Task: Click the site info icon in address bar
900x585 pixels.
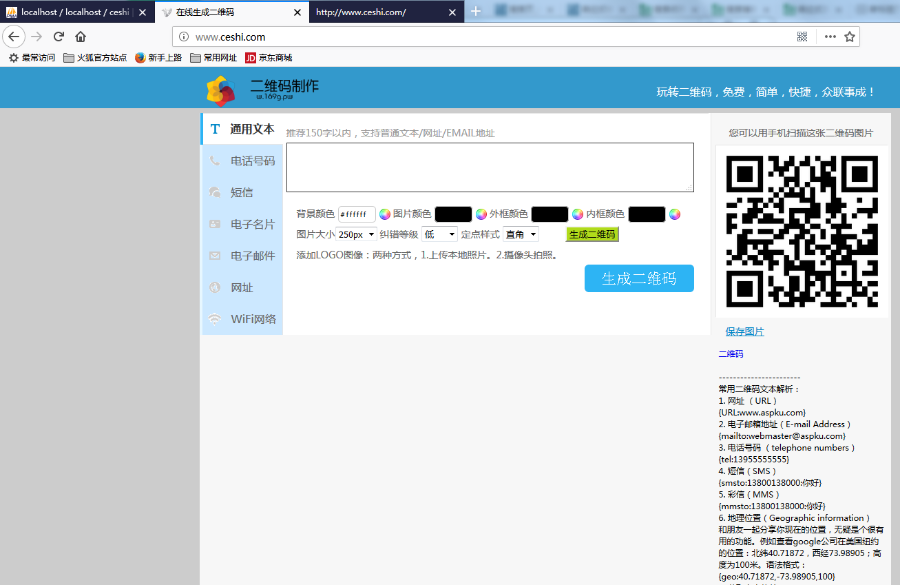Action: coord(184,37)
